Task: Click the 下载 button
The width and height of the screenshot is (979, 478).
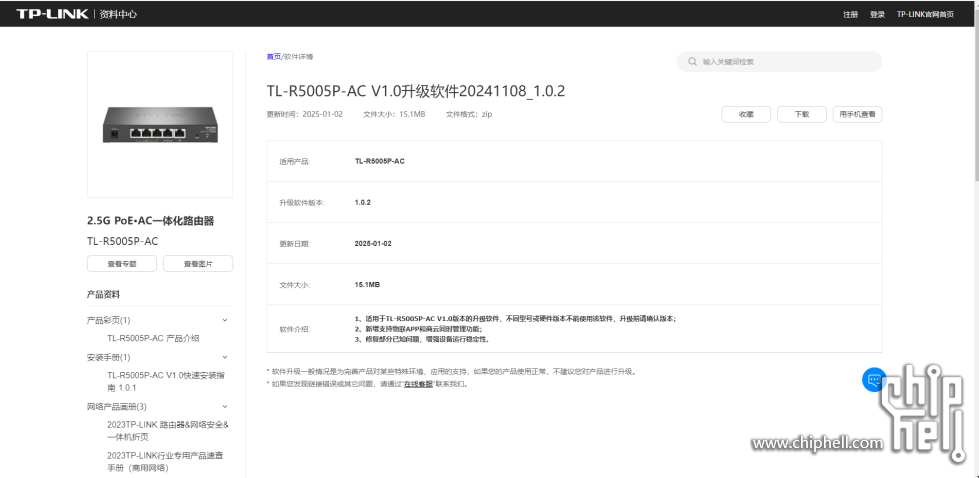Action: 802,114
